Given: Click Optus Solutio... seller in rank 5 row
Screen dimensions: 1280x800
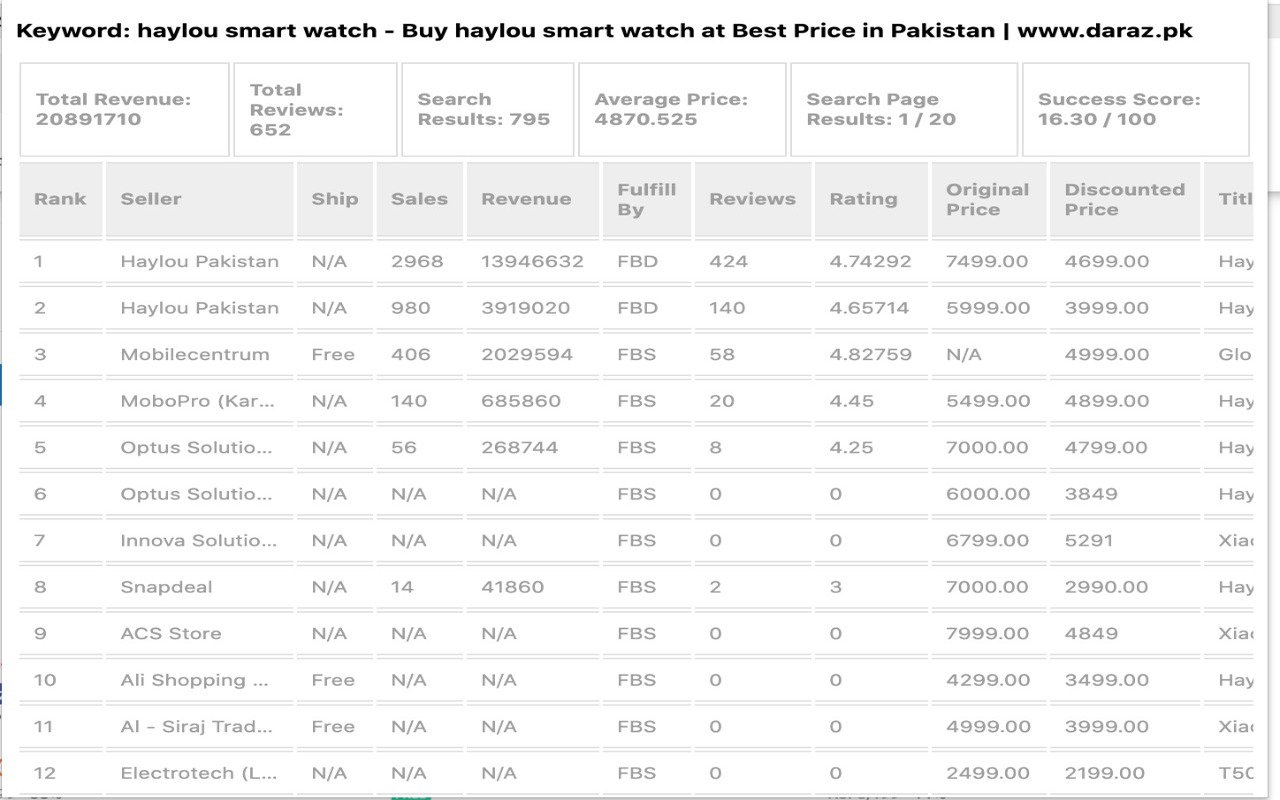Looking at the screenshot, I should click(196, 448).
